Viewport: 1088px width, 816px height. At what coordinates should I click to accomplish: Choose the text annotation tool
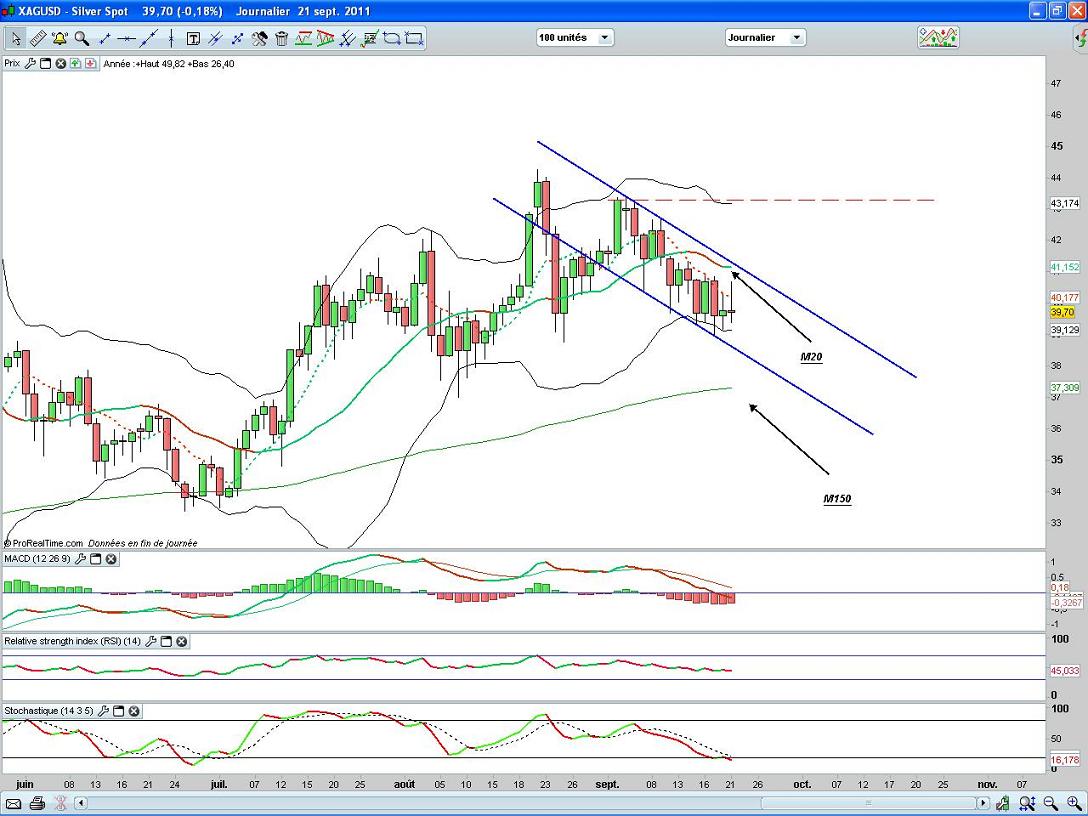pyautogui.click(x=193, y=39)
